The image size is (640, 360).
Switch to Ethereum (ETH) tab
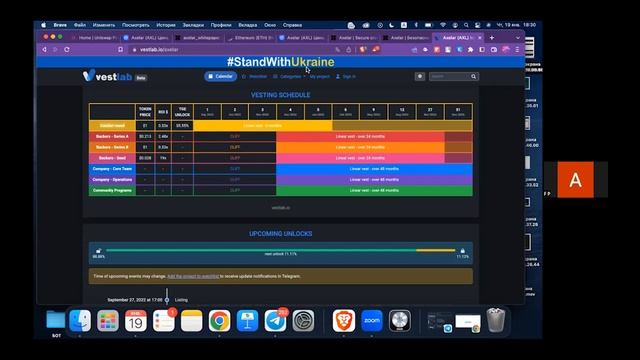point(251,38)
